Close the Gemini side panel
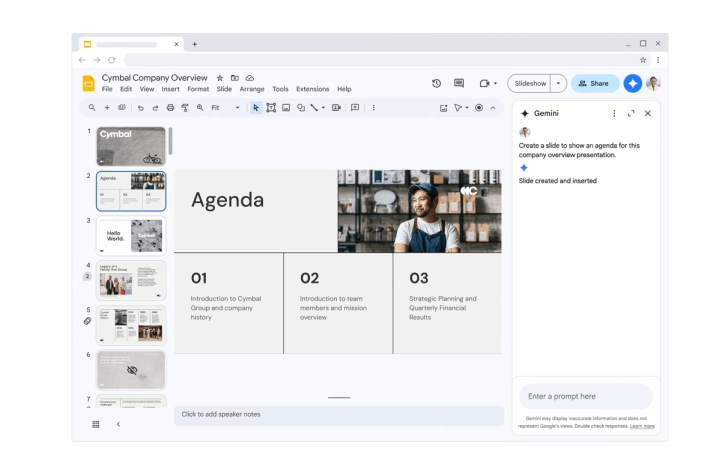Screen dimensions: 728x467 (x=648, y=113)
